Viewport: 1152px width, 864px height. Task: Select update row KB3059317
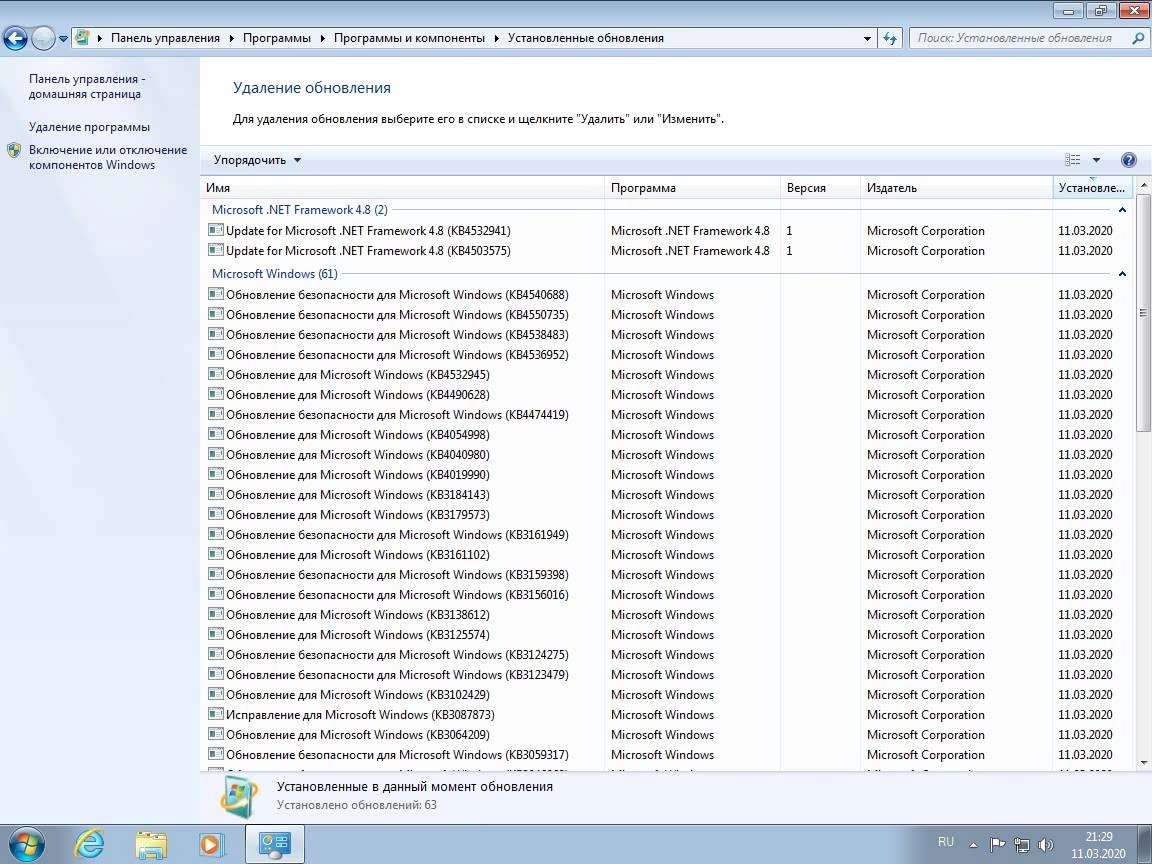point(667,755)
